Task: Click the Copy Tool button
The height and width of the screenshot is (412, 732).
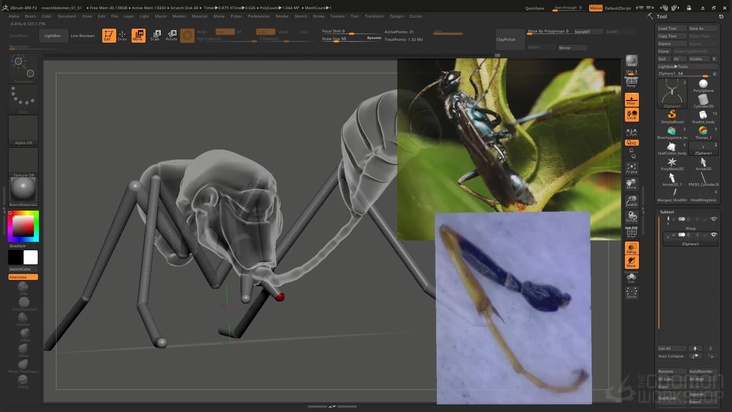Action: [672, 36]
